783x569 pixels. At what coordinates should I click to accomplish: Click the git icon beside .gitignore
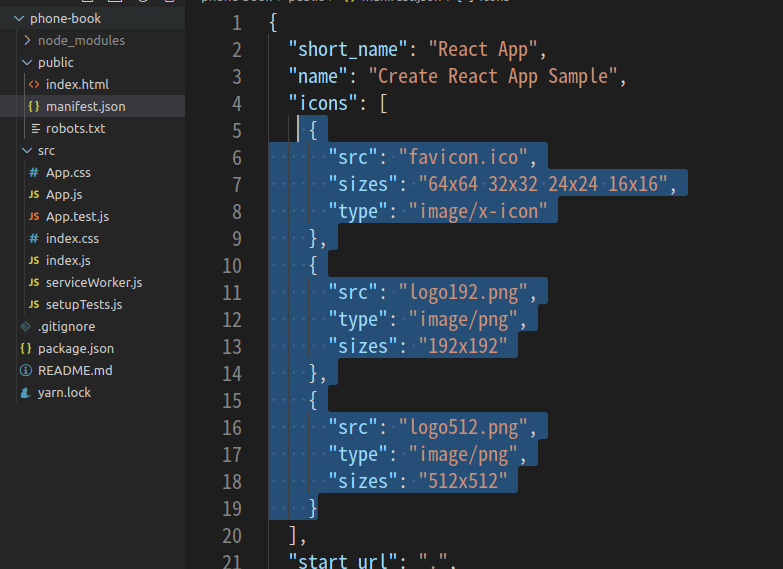tap(25, 326)
